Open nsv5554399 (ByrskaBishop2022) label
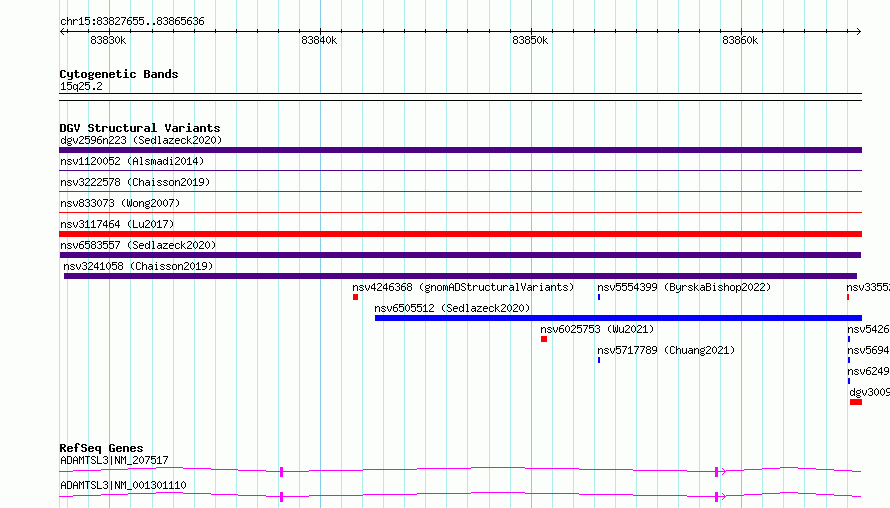 click(x=684, y=287)
